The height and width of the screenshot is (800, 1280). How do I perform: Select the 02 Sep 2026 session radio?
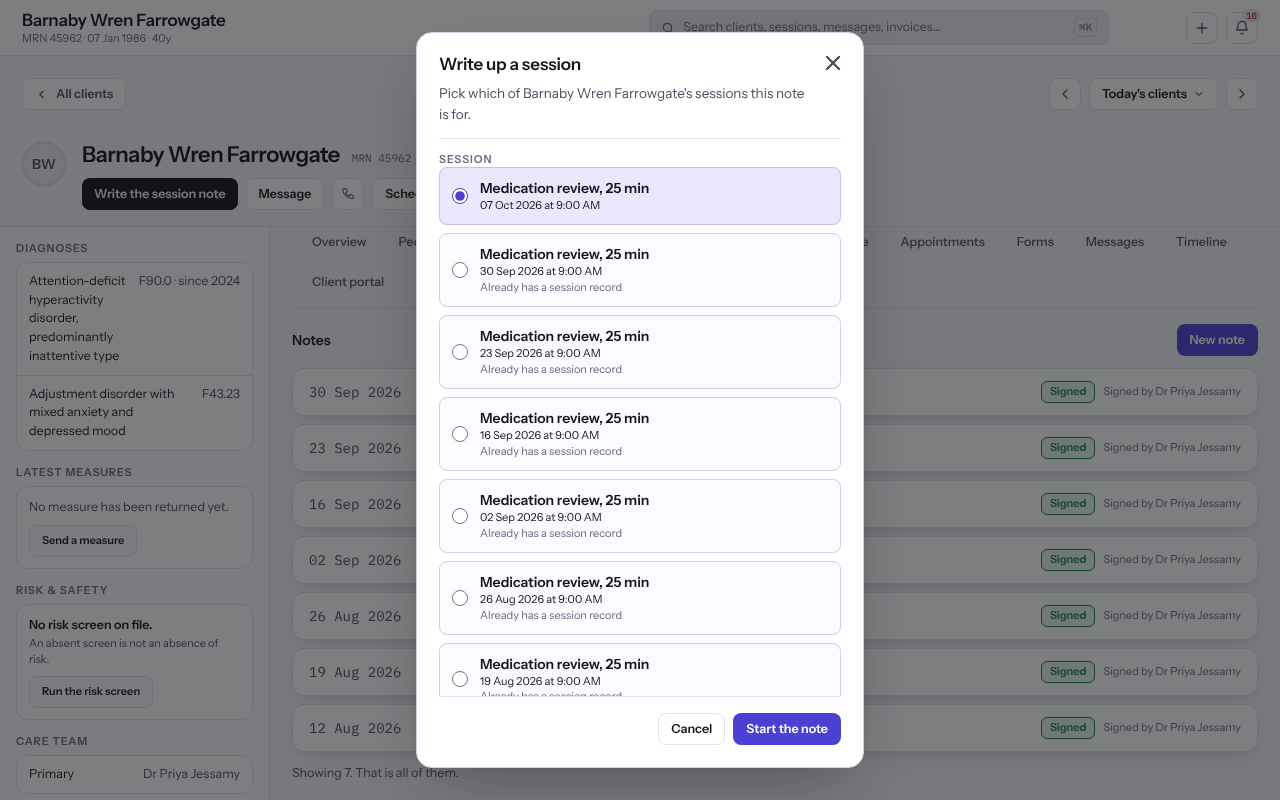tap(460, 516)
